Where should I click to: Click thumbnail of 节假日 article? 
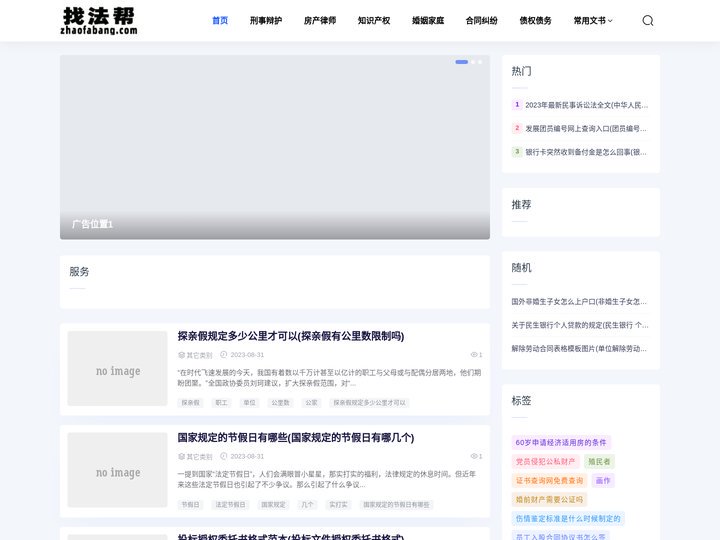(118, 470)
